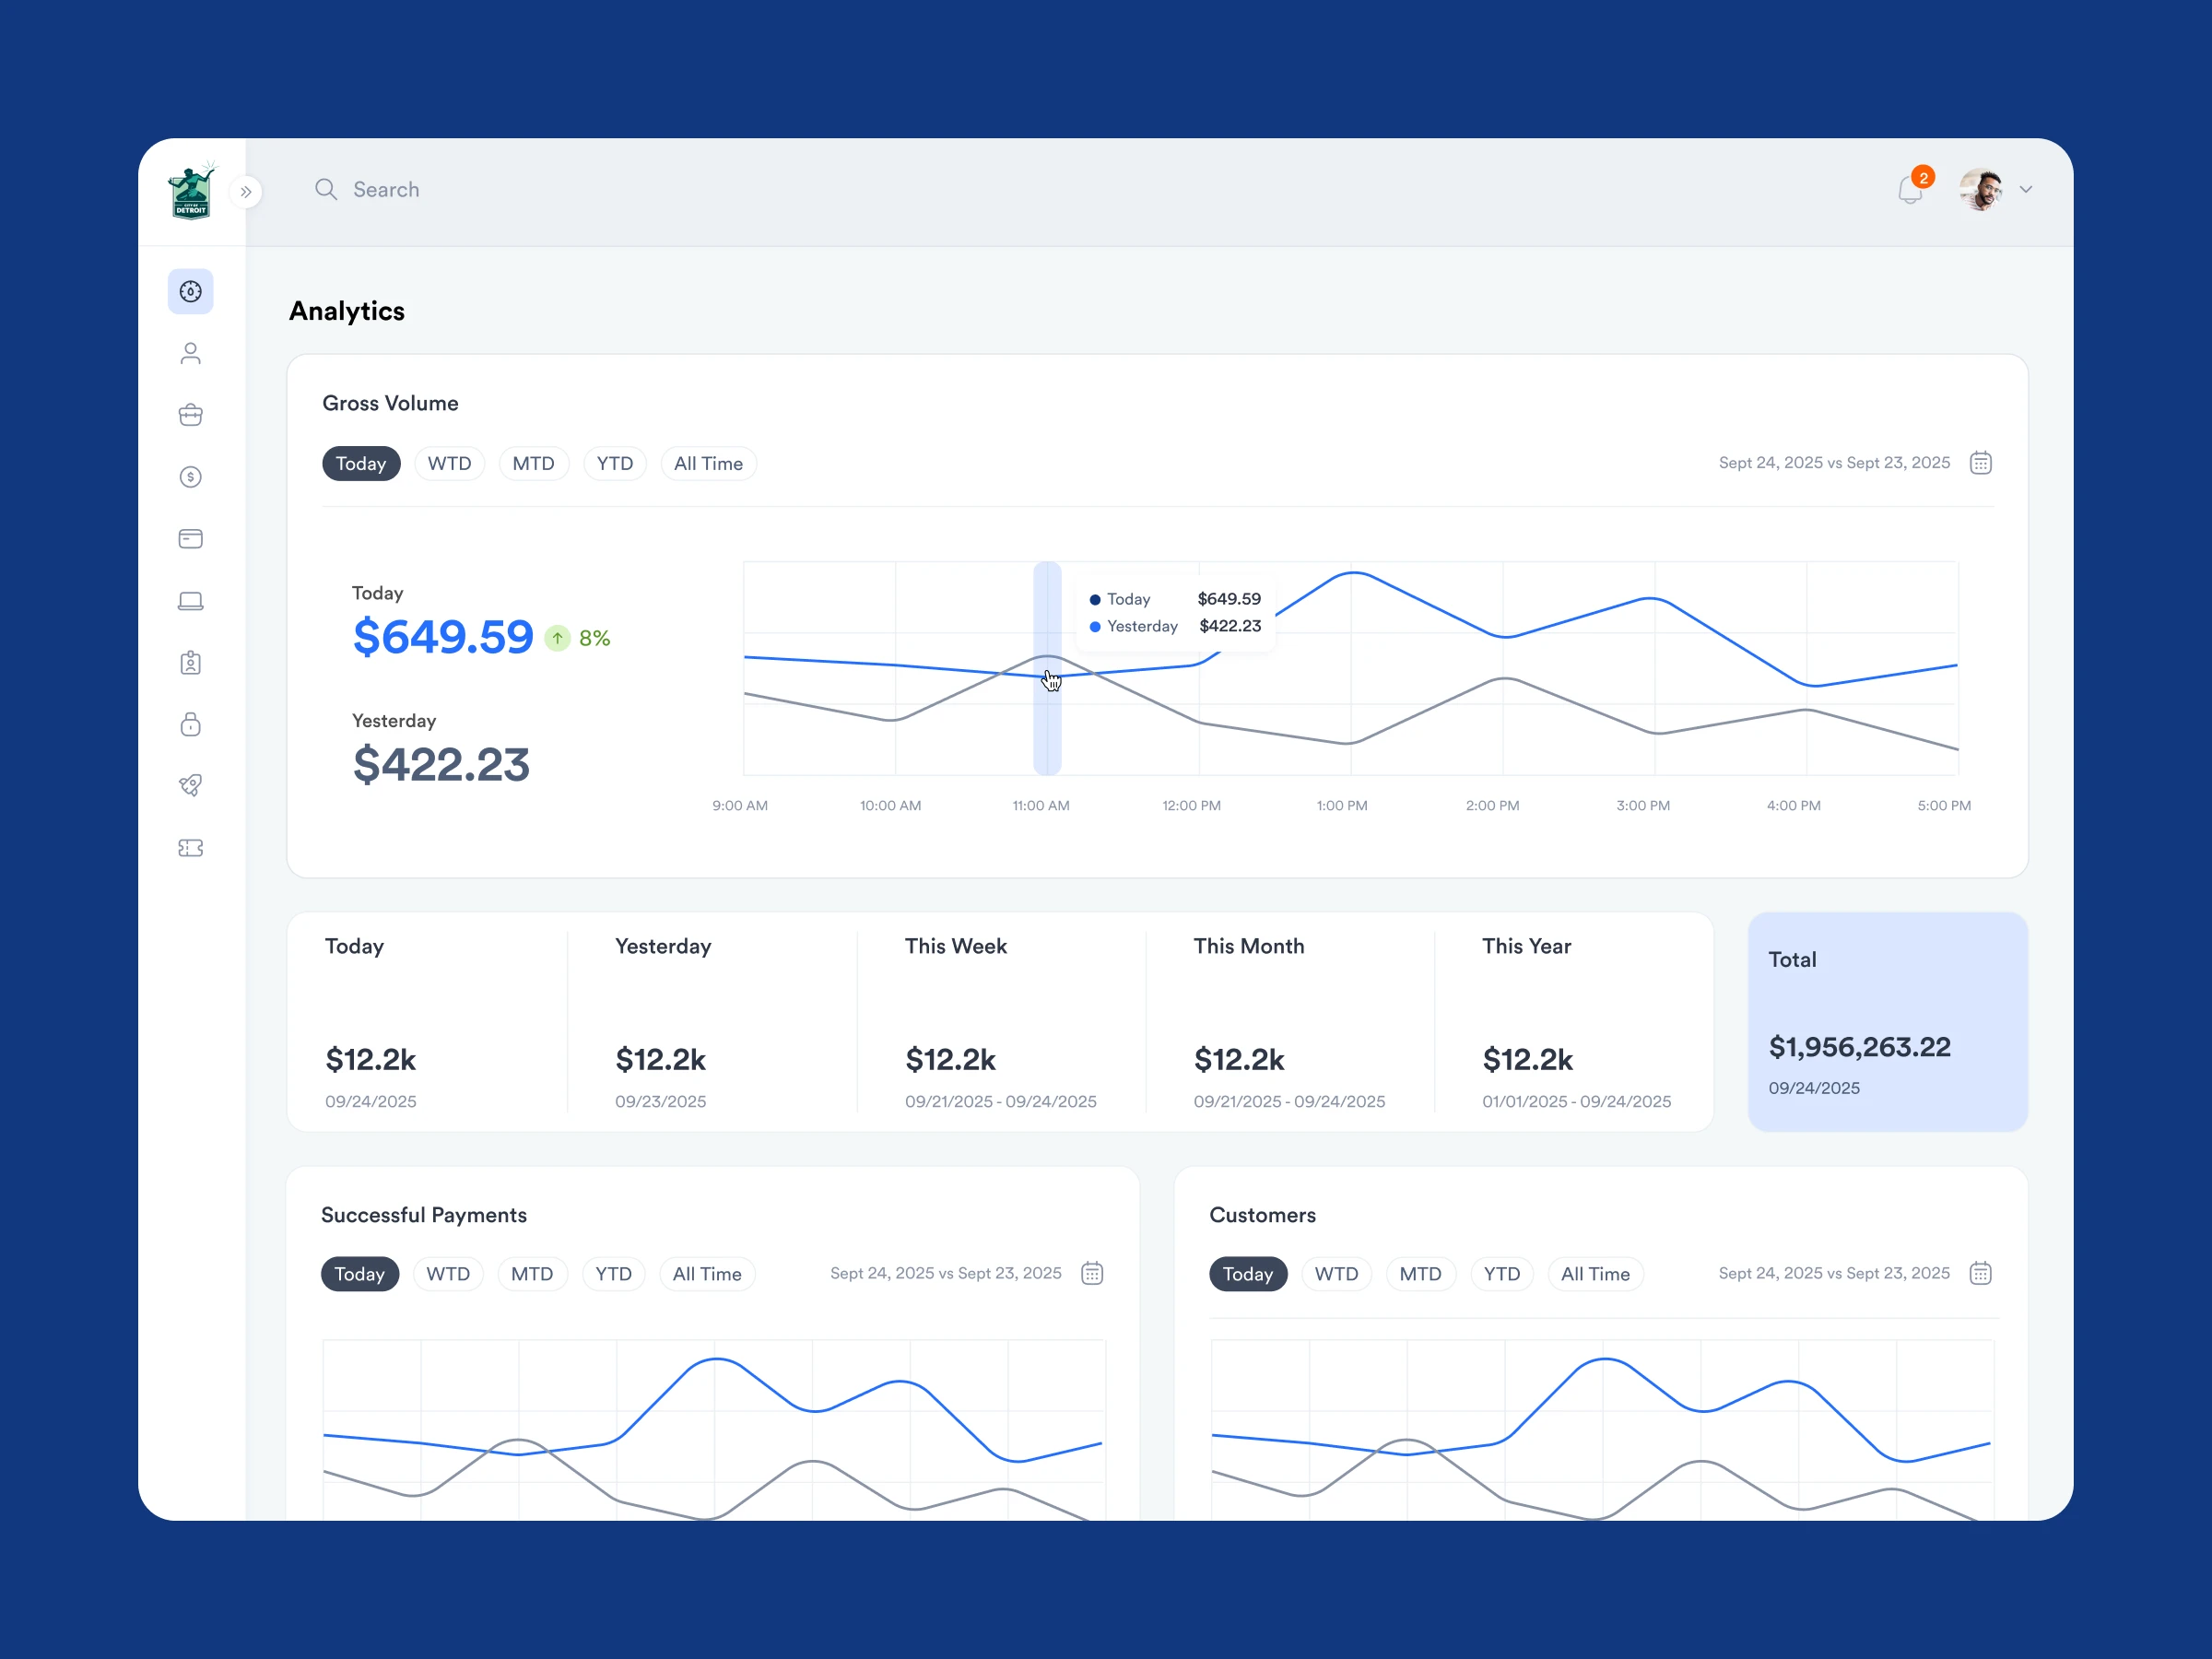Open the padlock sidebar icon
This screenshot has height=1659, width=2212.
pos(190,724)
